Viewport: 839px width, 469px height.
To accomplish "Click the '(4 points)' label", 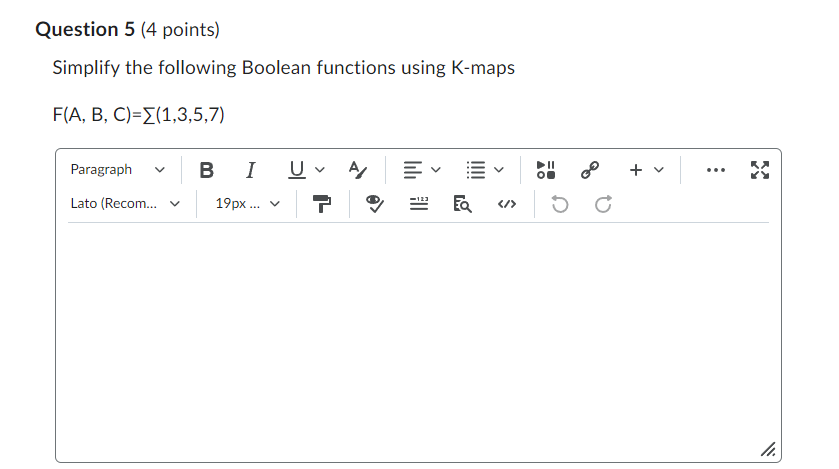I will (x=180, y=30).
